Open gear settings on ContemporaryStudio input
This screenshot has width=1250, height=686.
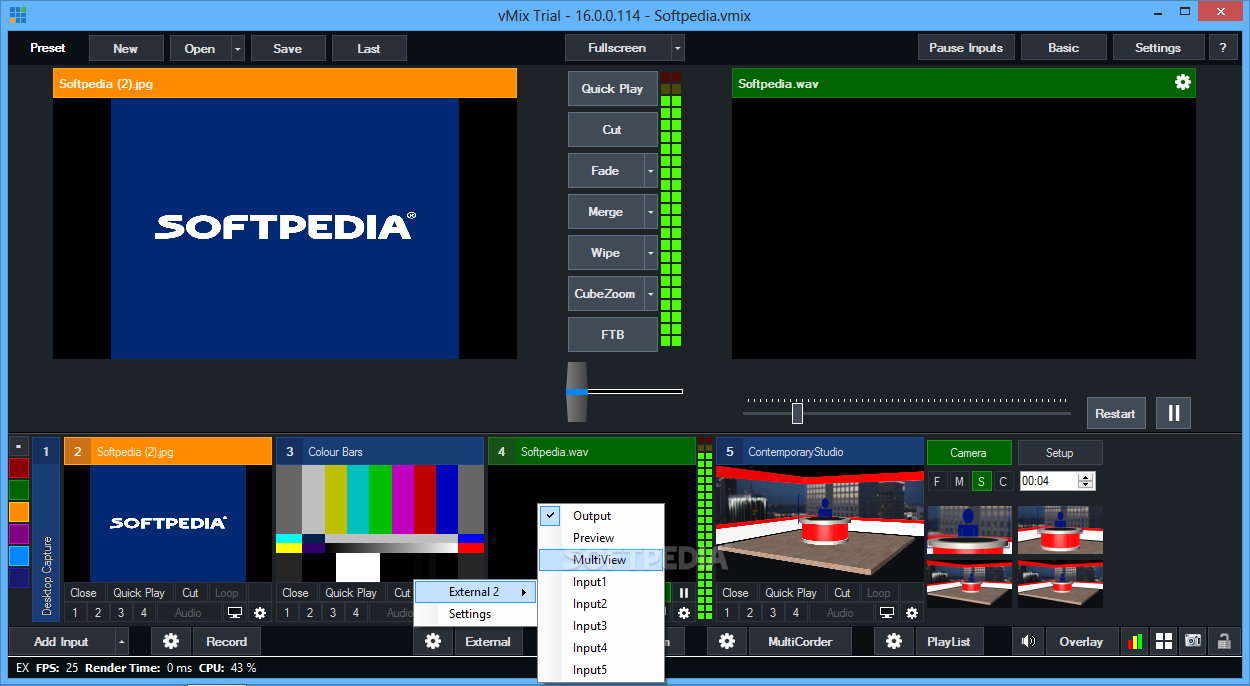point(912,613)
